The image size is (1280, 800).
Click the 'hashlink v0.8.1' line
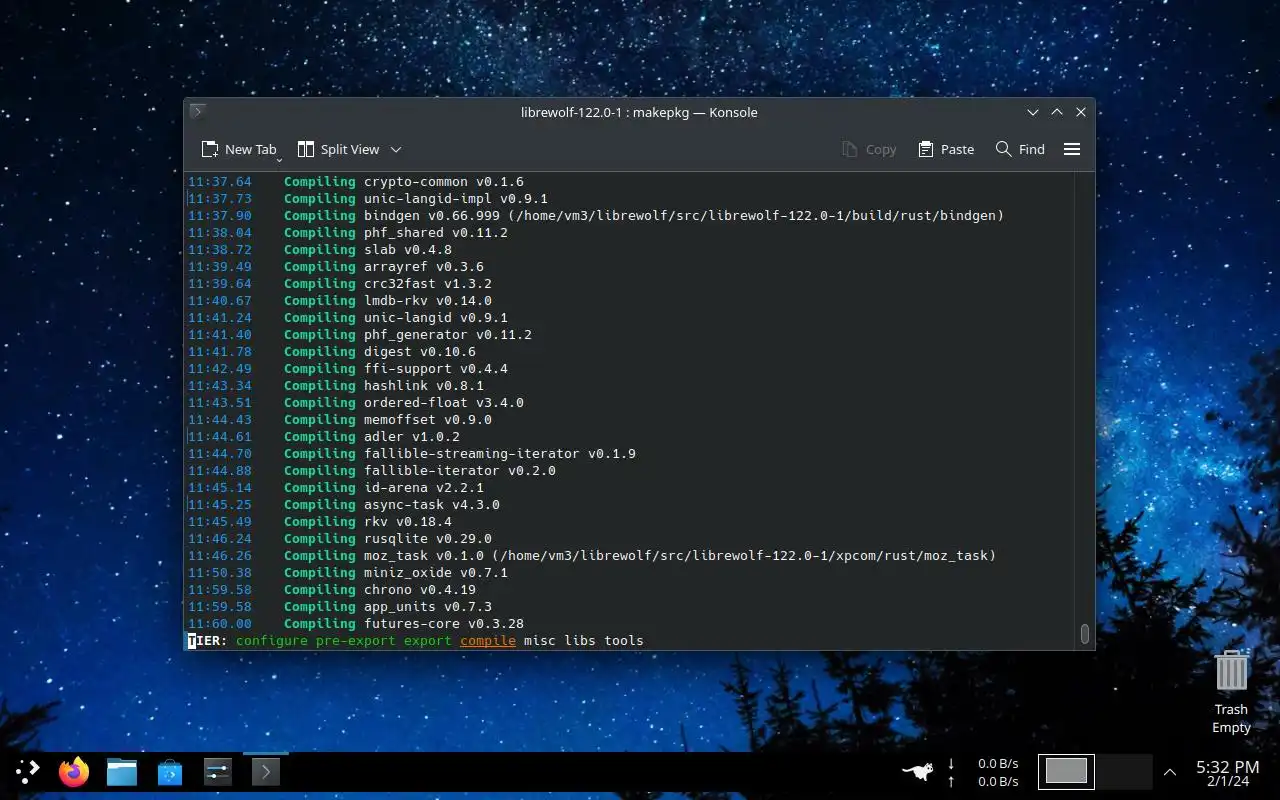[x=424, y=386]
